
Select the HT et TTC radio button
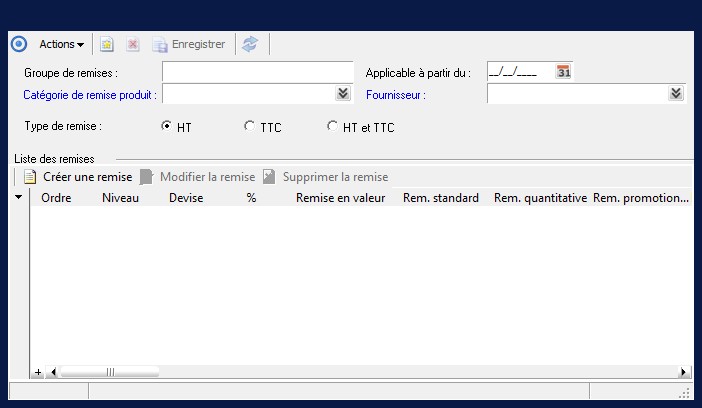tap(332, 126)
